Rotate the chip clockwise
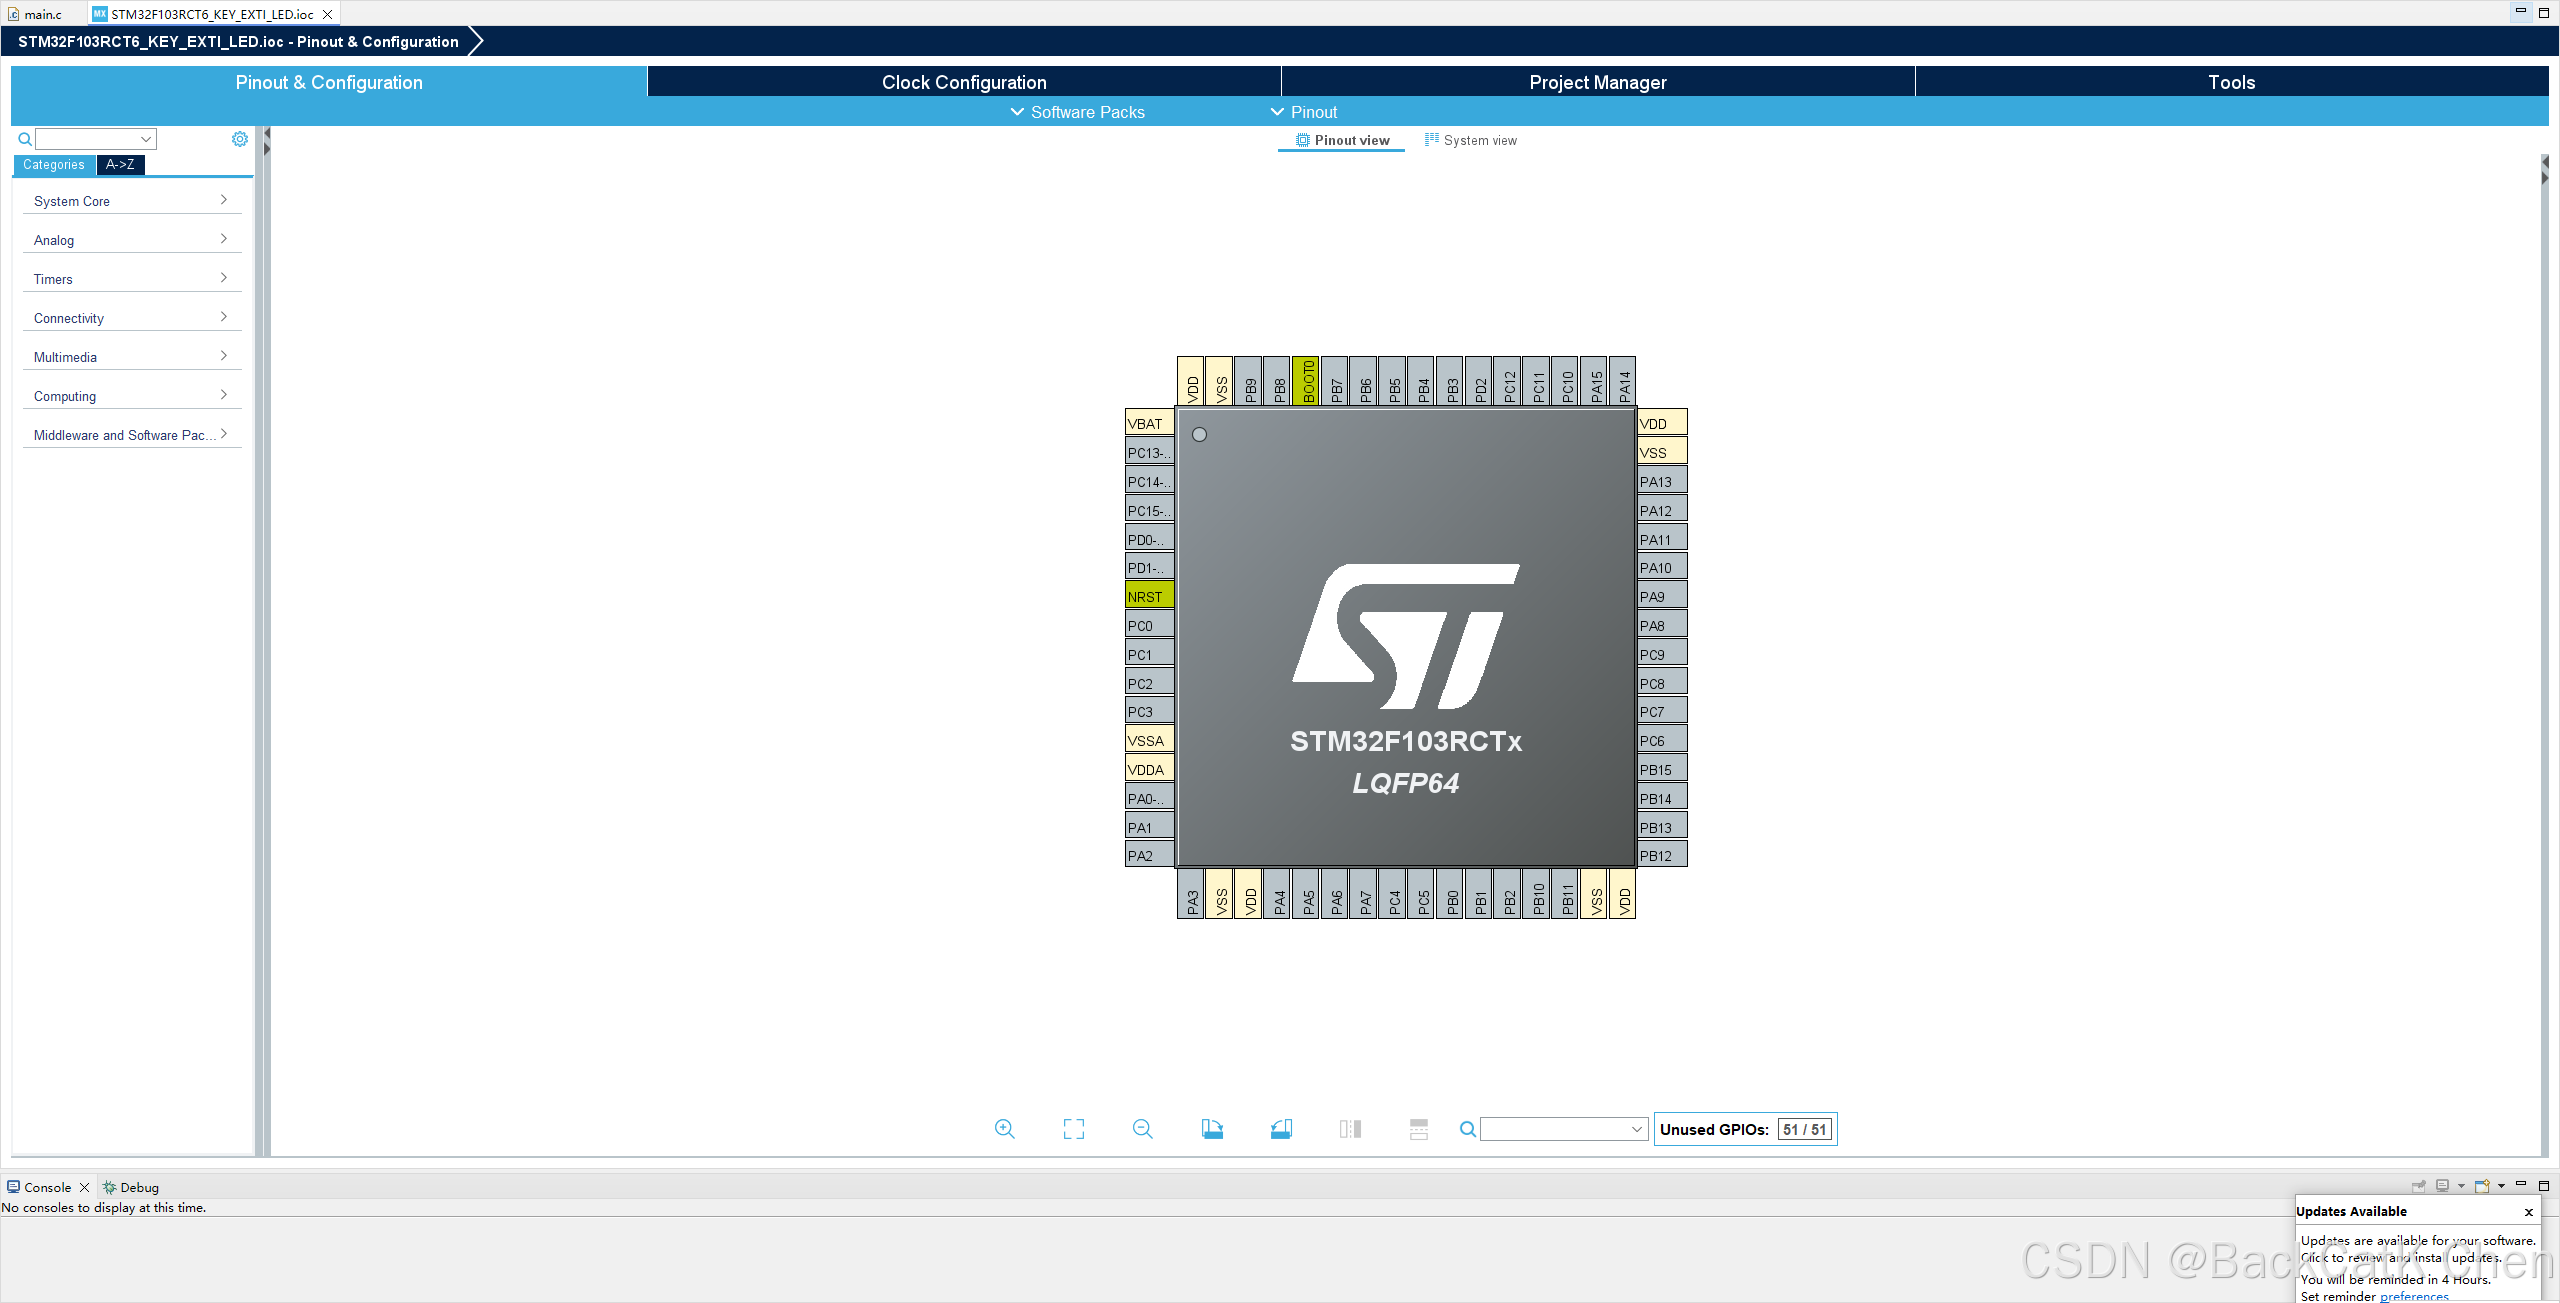 pos(1211,1129)
